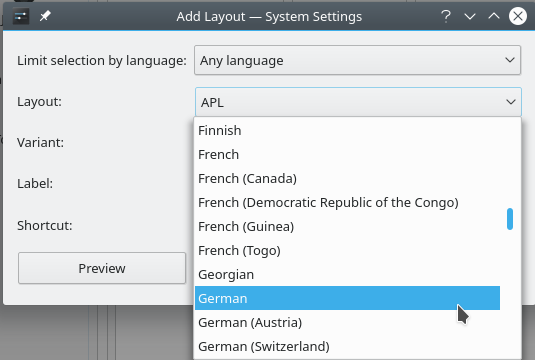Close the Add Layout dialog
Viewport: 535px width, 360px height.
click(518, 16)
